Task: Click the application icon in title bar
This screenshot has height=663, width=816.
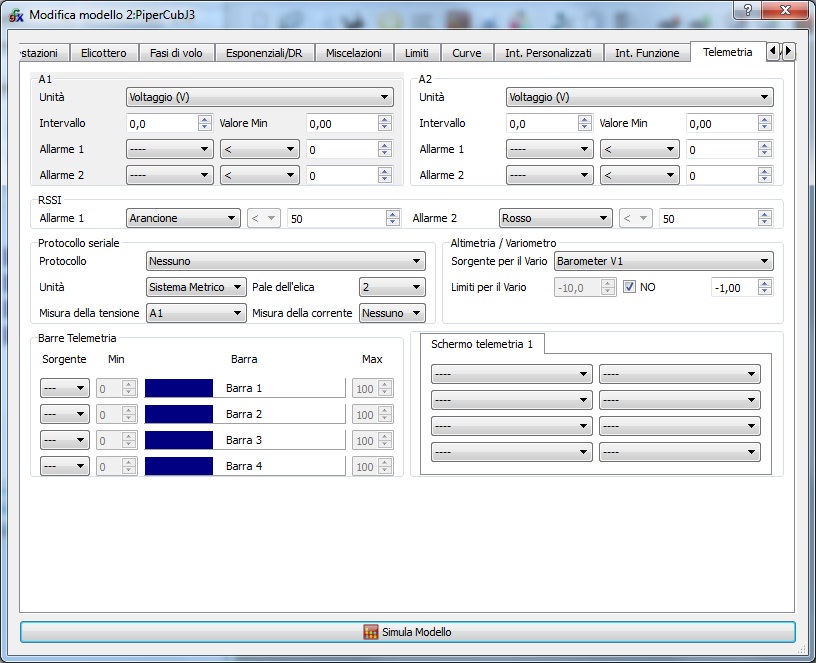Action: coord(16,15)
